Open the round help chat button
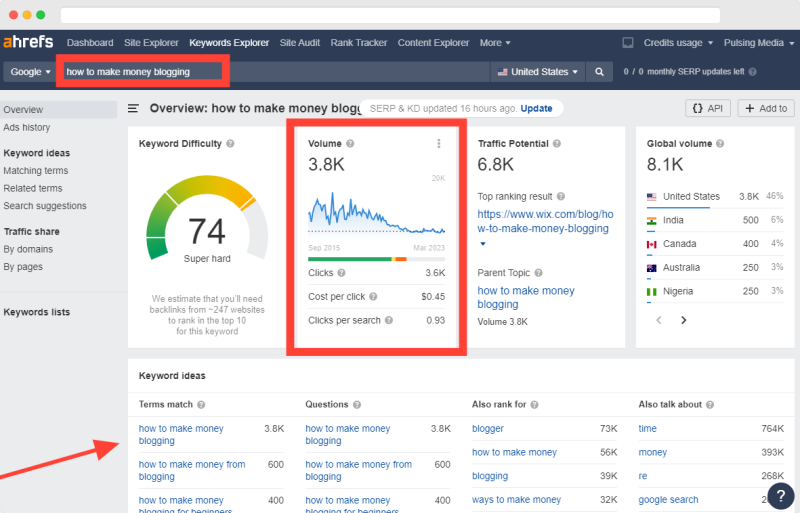 click(781, 496)
